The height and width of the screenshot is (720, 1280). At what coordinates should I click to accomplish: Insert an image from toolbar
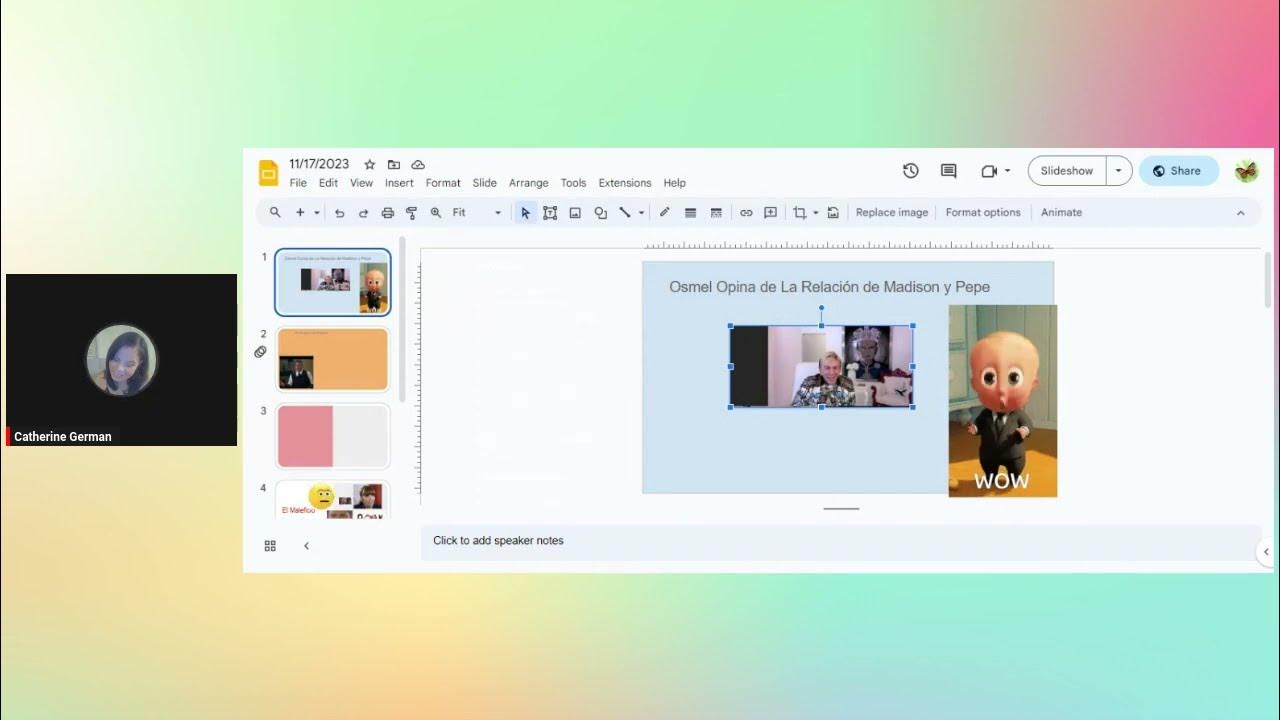[575, 212]
